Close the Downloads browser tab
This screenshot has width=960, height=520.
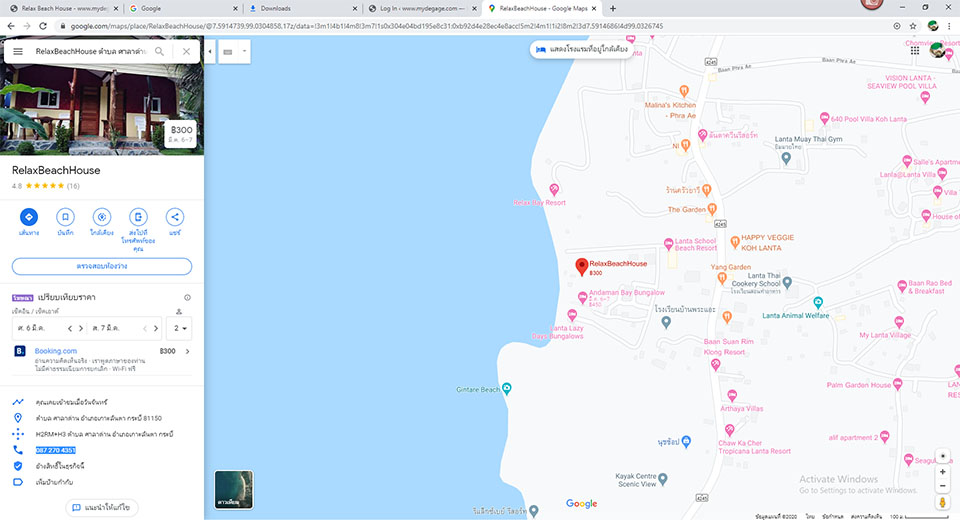(x=354, y=9)
